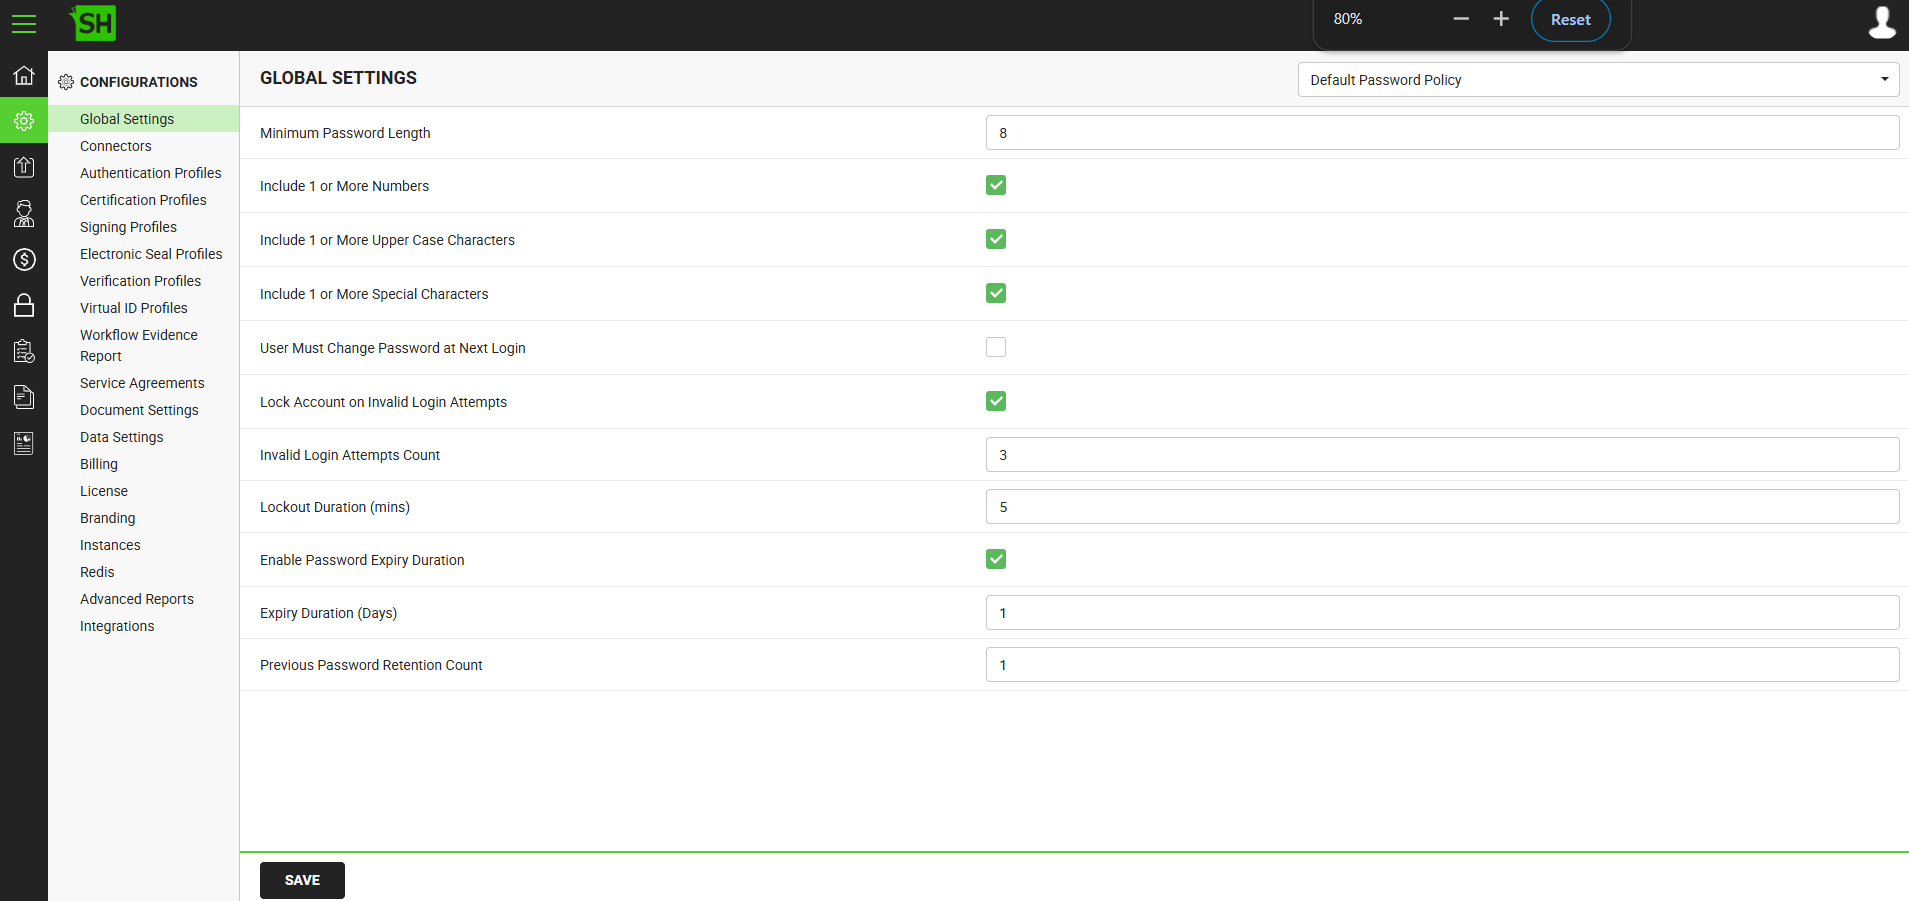Click the user profile avatar icon

[x=1882, y=22]
